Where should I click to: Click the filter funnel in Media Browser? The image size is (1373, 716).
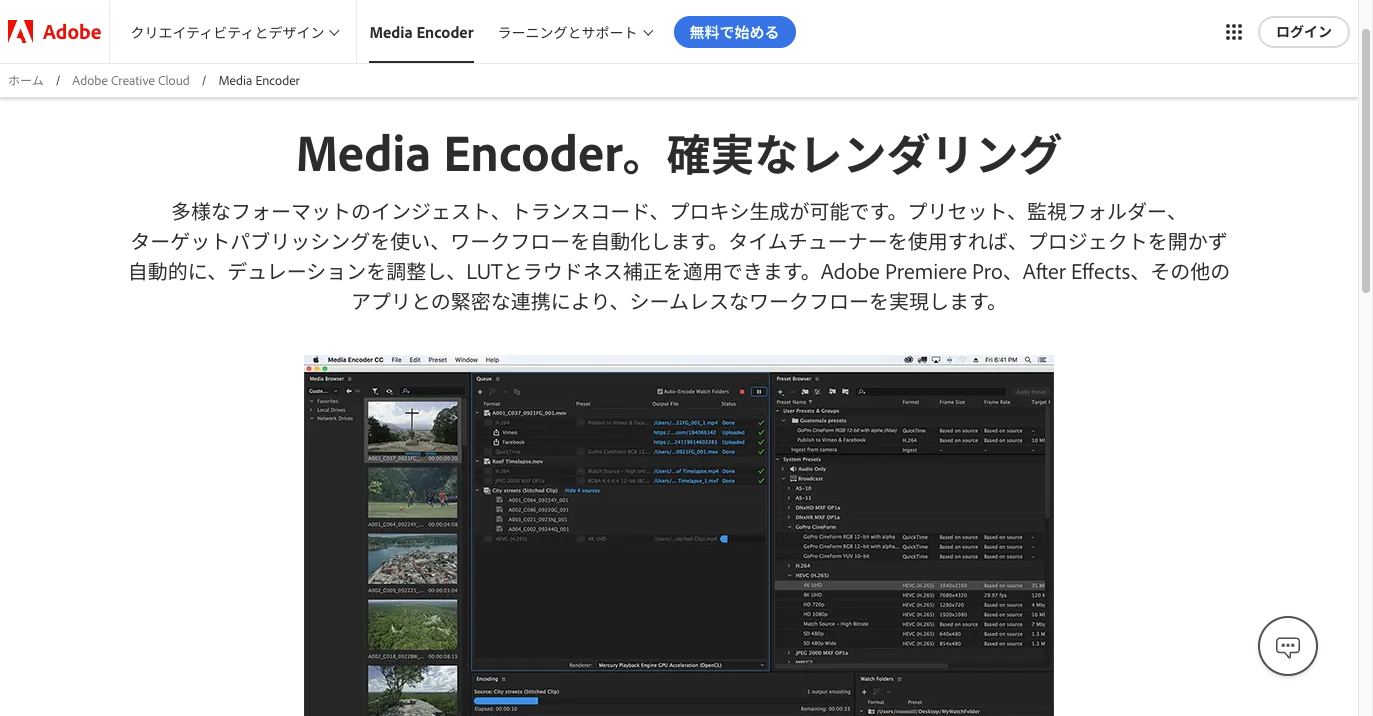(x=375, y=391)
